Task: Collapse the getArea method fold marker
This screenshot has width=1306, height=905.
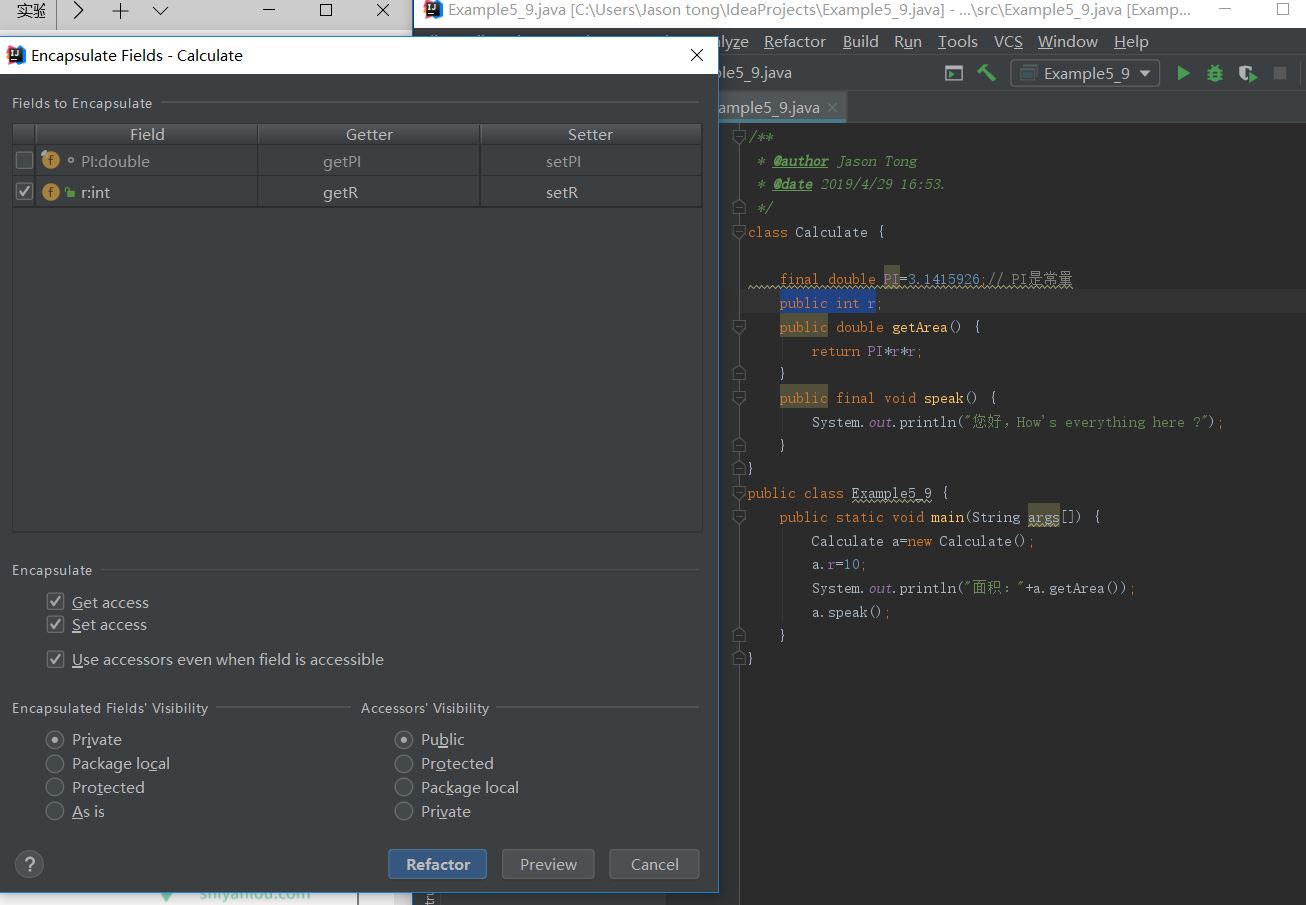Action: [x=739, y=327]
